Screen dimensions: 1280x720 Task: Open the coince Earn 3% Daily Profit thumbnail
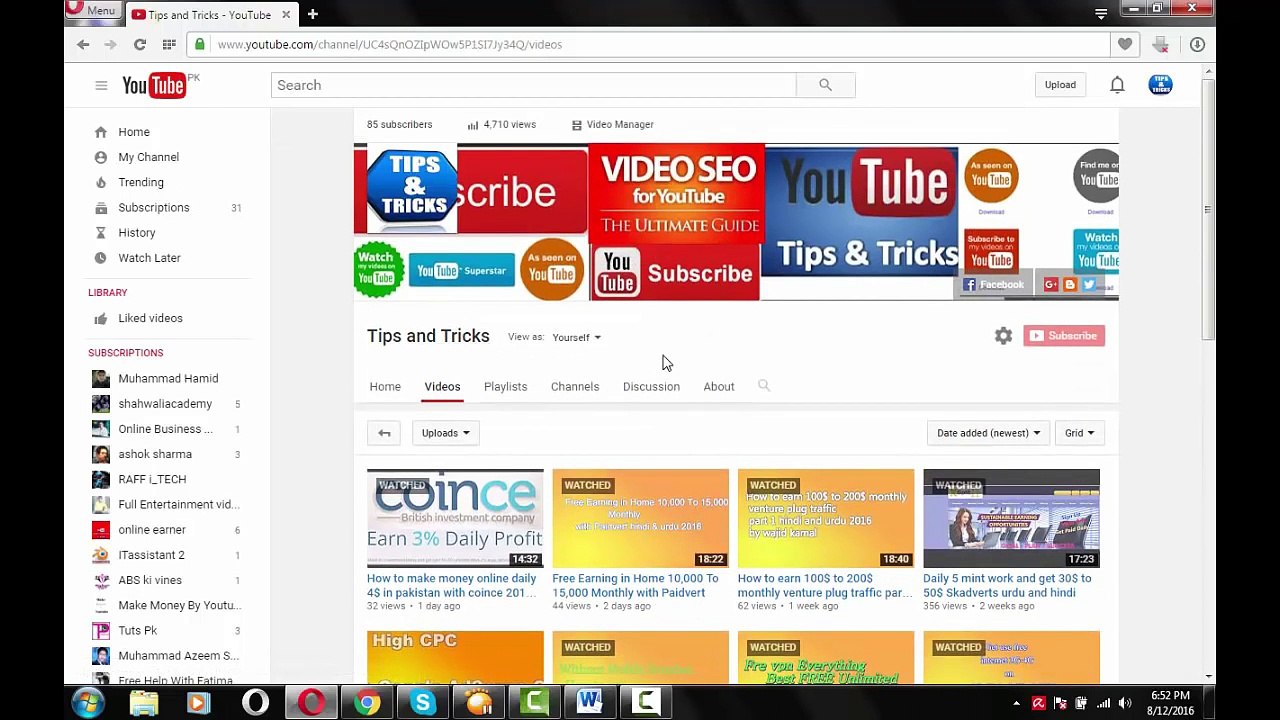coord(455,518)
